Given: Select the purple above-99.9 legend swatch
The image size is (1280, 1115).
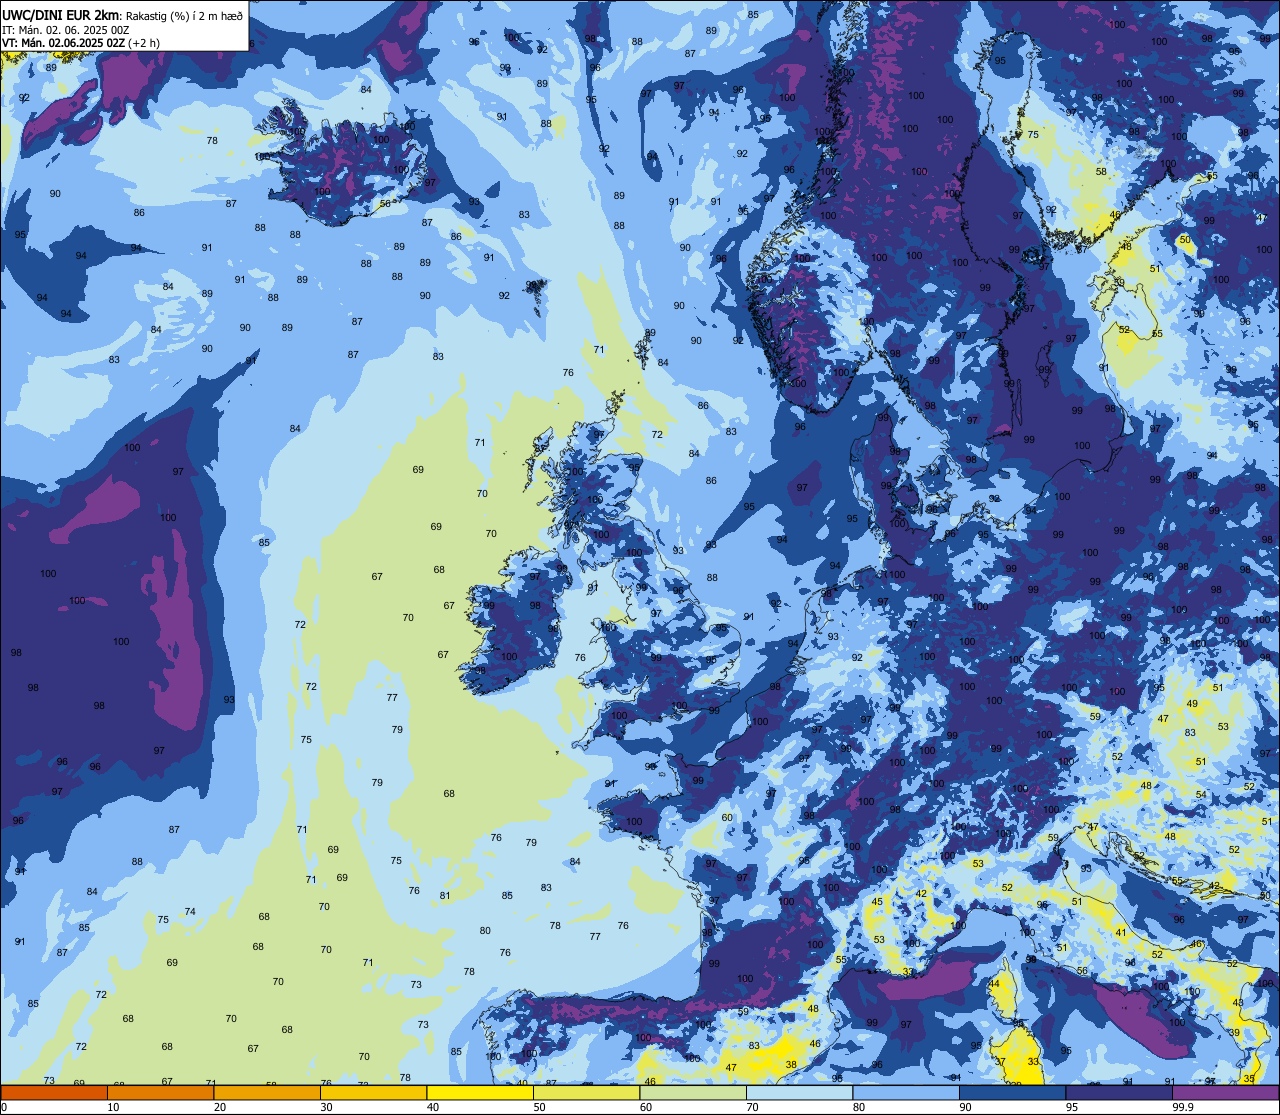Looking at the screenshot, I should 1225,1092.
